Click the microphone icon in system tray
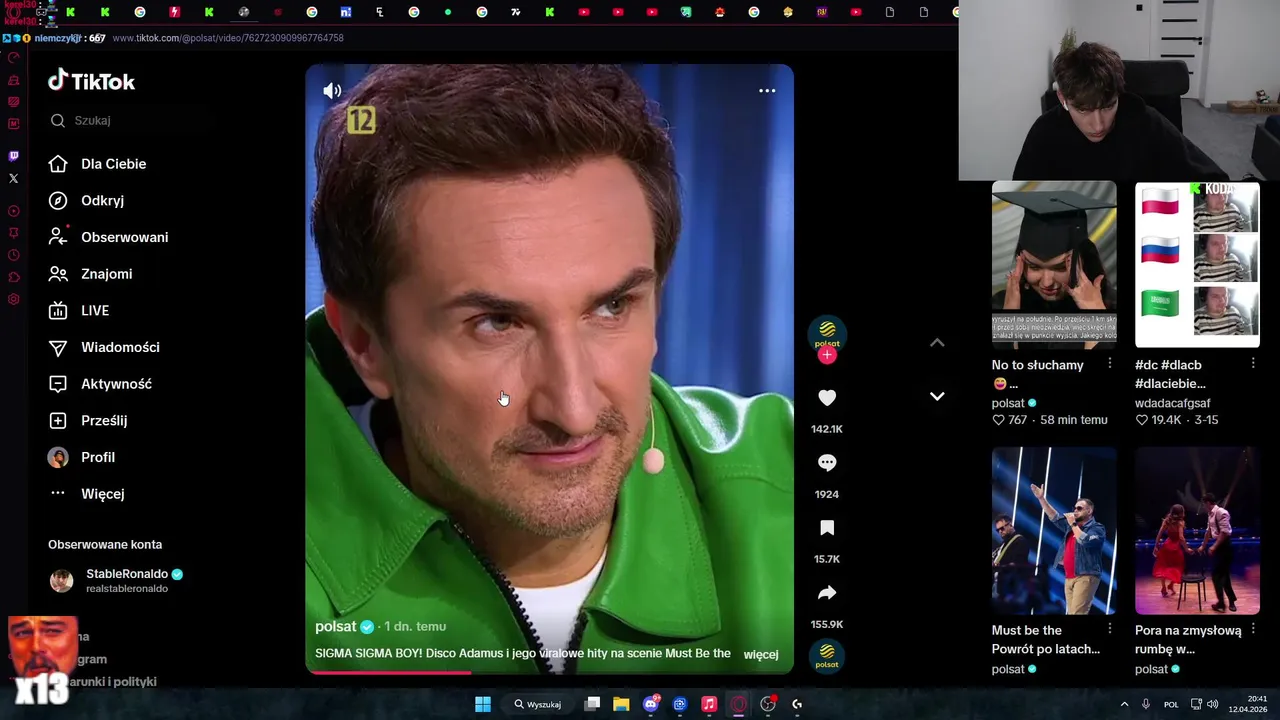Image resolution: width=1280 pixels, height=720 pixels. click(1146, 704)
